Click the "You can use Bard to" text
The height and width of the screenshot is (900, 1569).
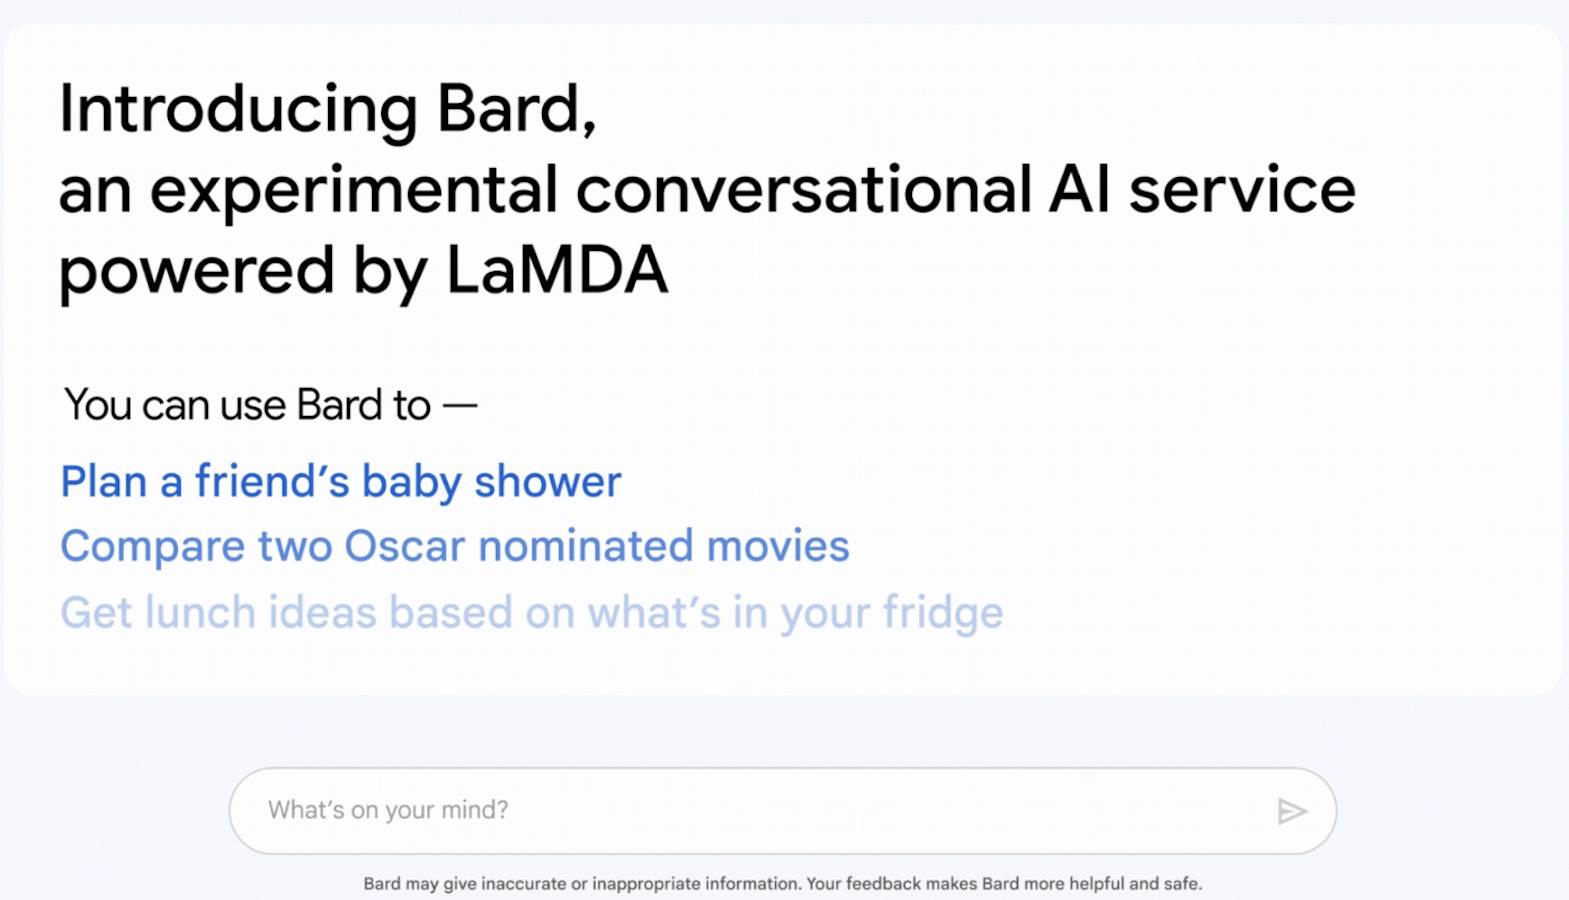click(x=247, y=406)
